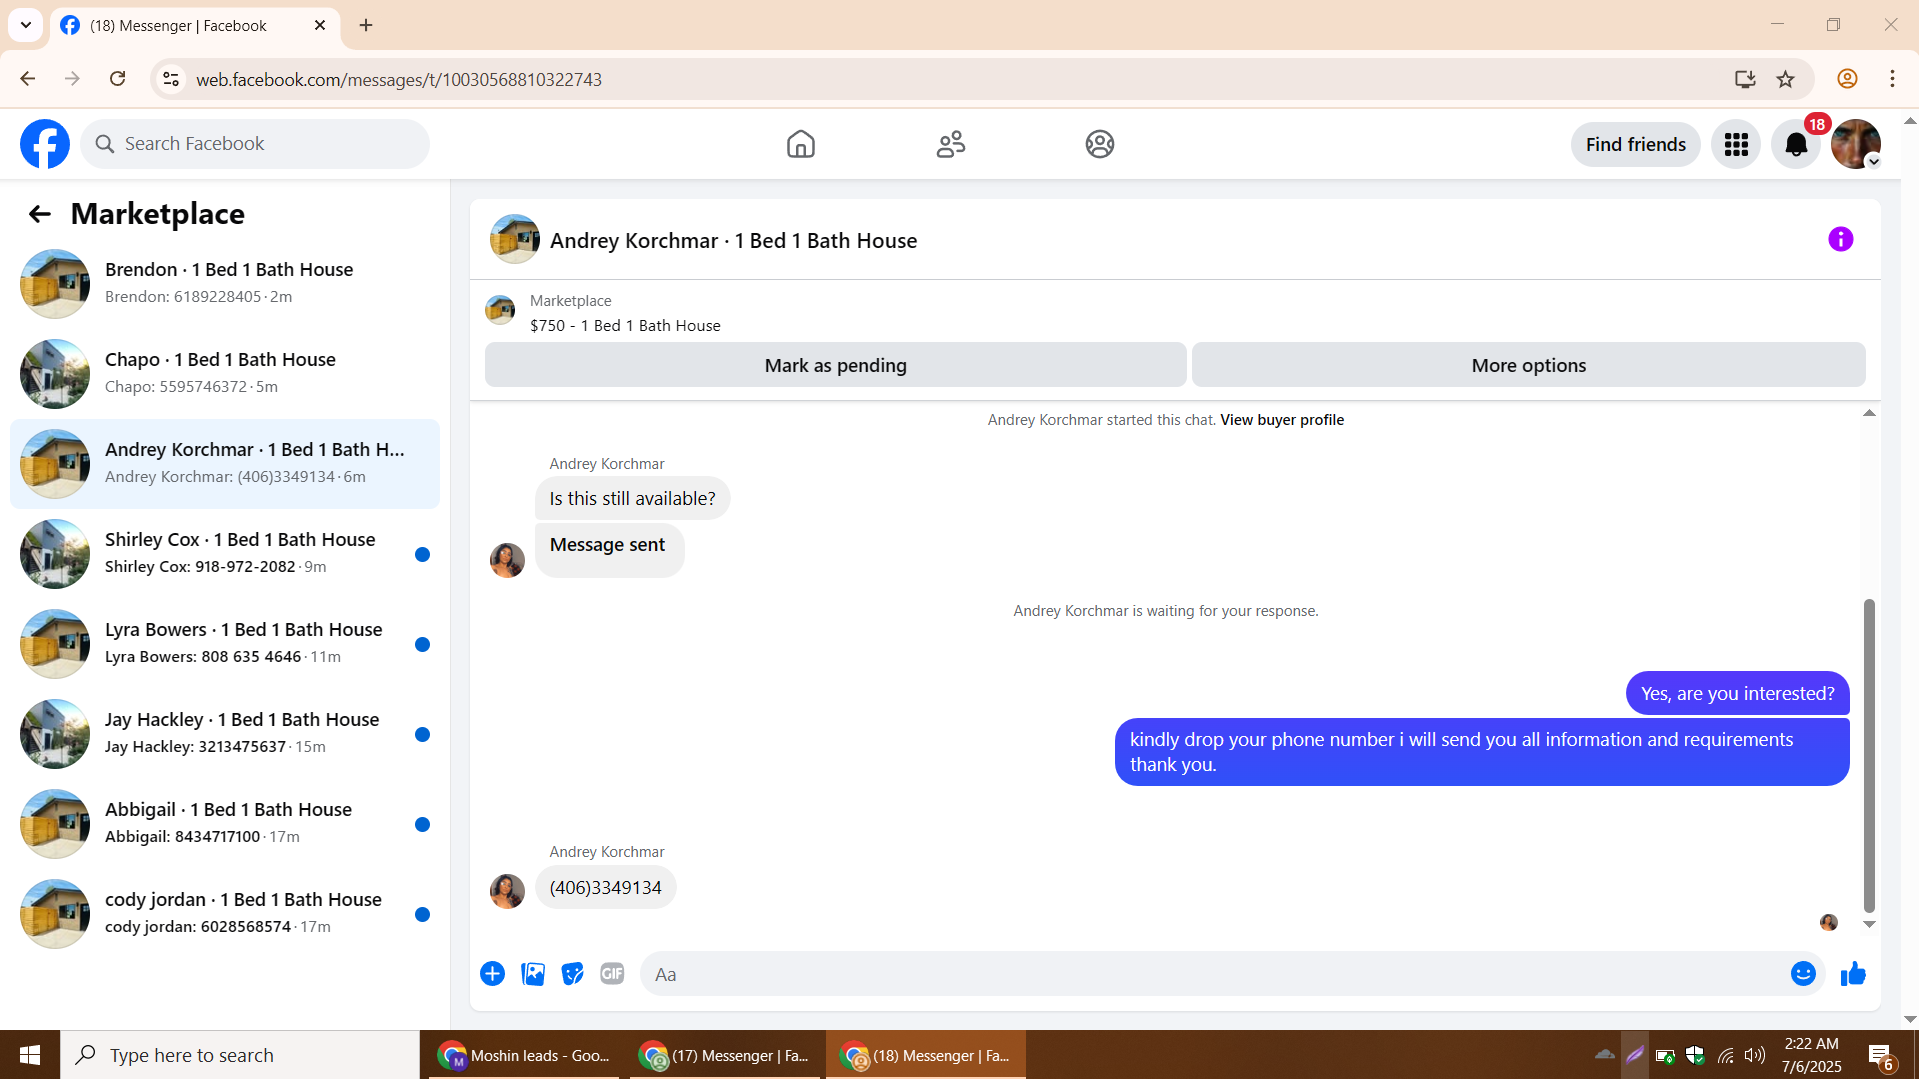Open the Home feed icon
The image size is (1919, 1079).
pyautogui.click(x=800, y=144)
